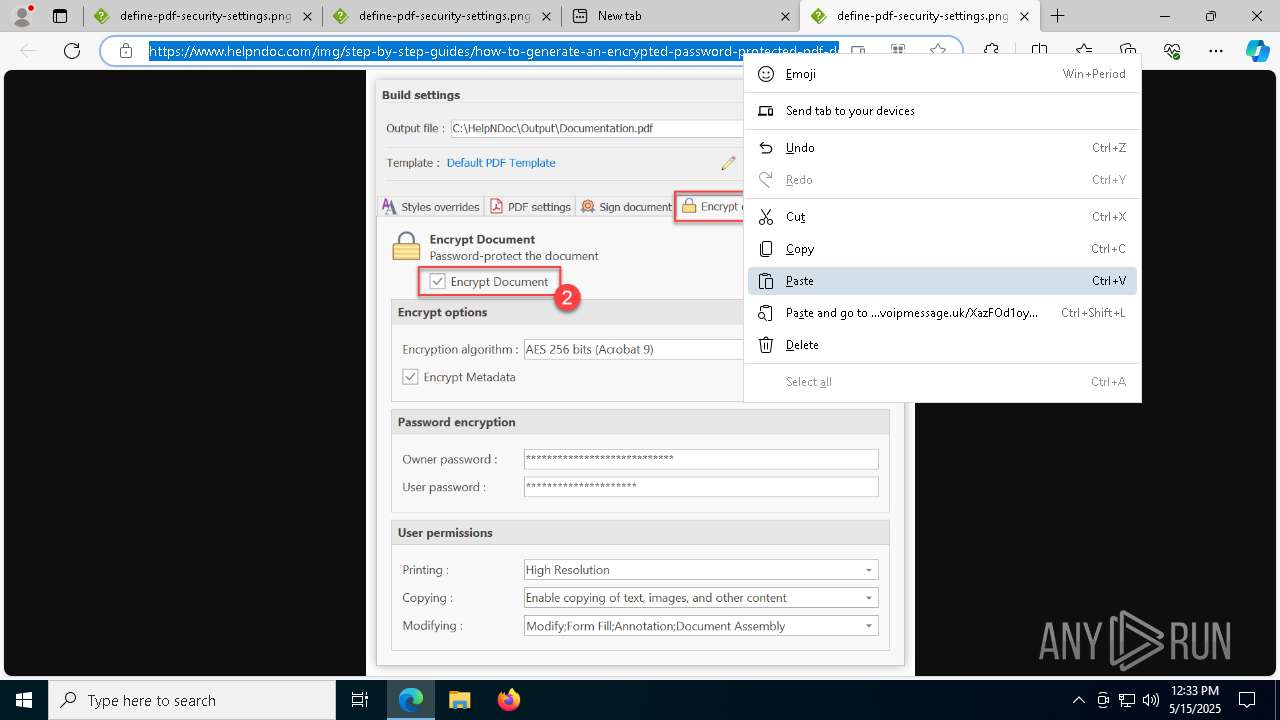Refresh the current page
The width and height of the screenshot is (1280, 720).
coord(72,51)
